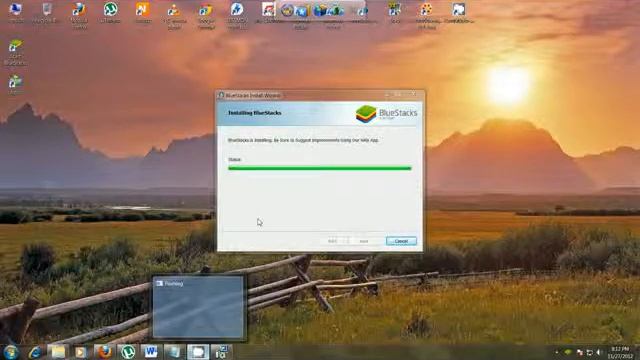Click the last pinned taskbar app icon

222,352
